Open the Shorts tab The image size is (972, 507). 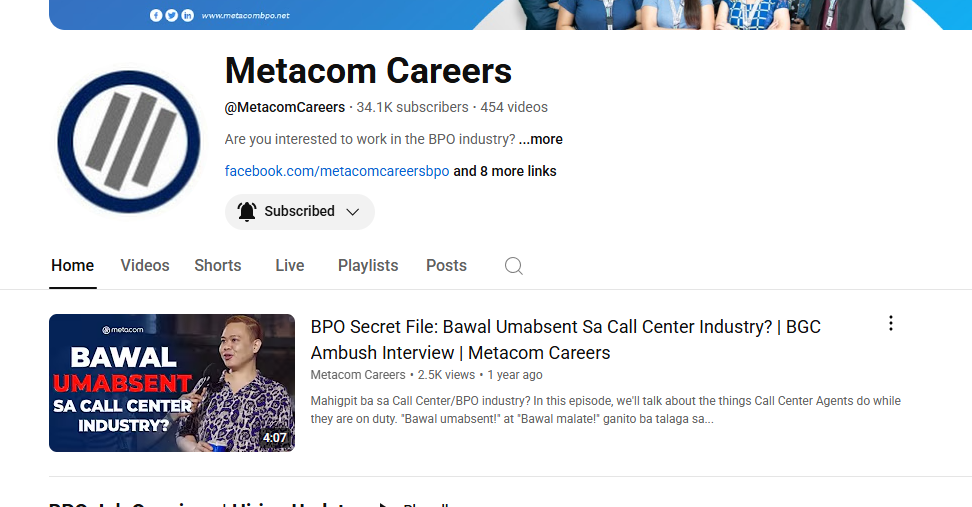click(x=218, y=265)
